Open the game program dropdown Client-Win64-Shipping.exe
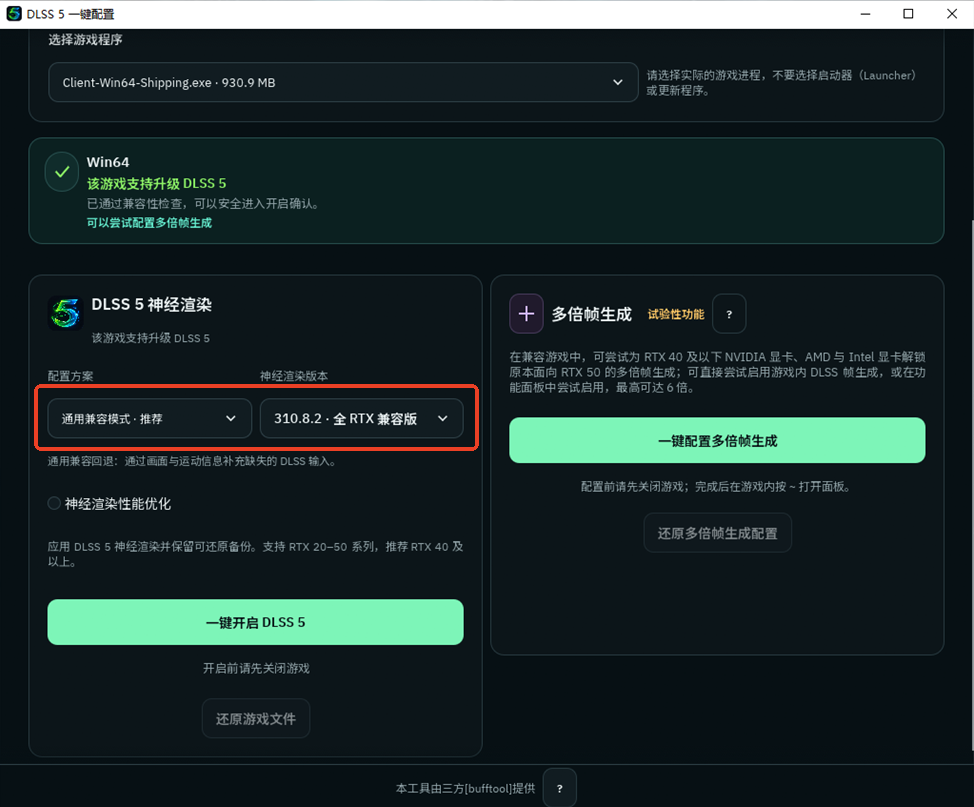 pyautogui.click(x=343, y=82)
